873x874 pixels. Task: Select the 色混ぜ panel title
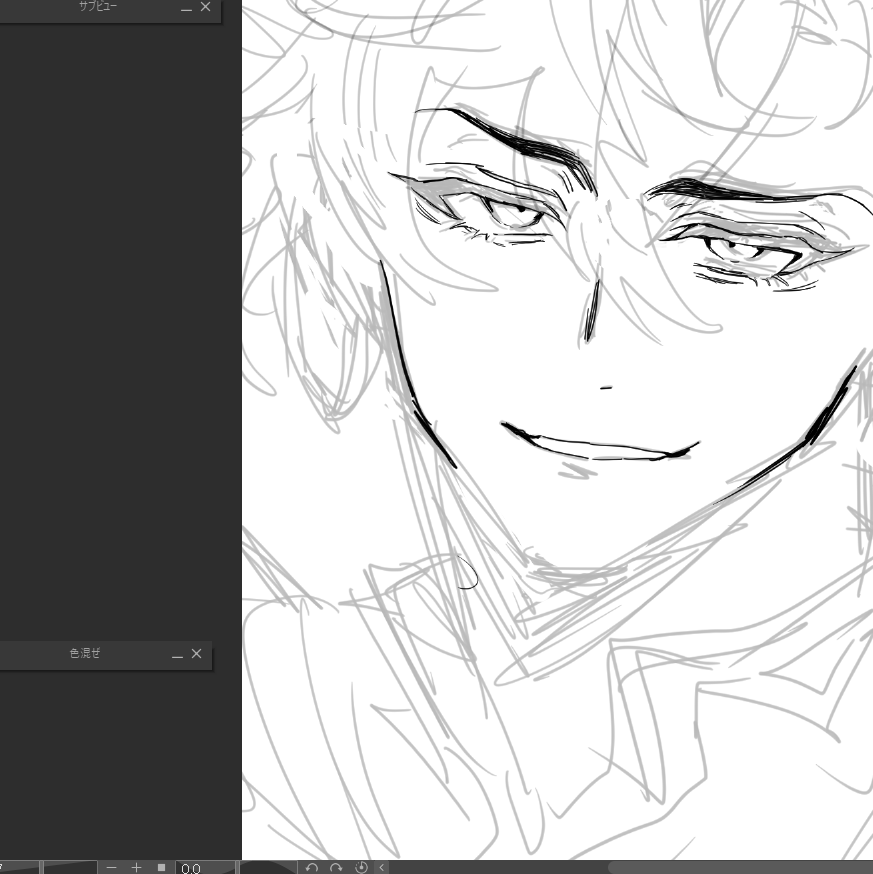(x=85, y=653)
